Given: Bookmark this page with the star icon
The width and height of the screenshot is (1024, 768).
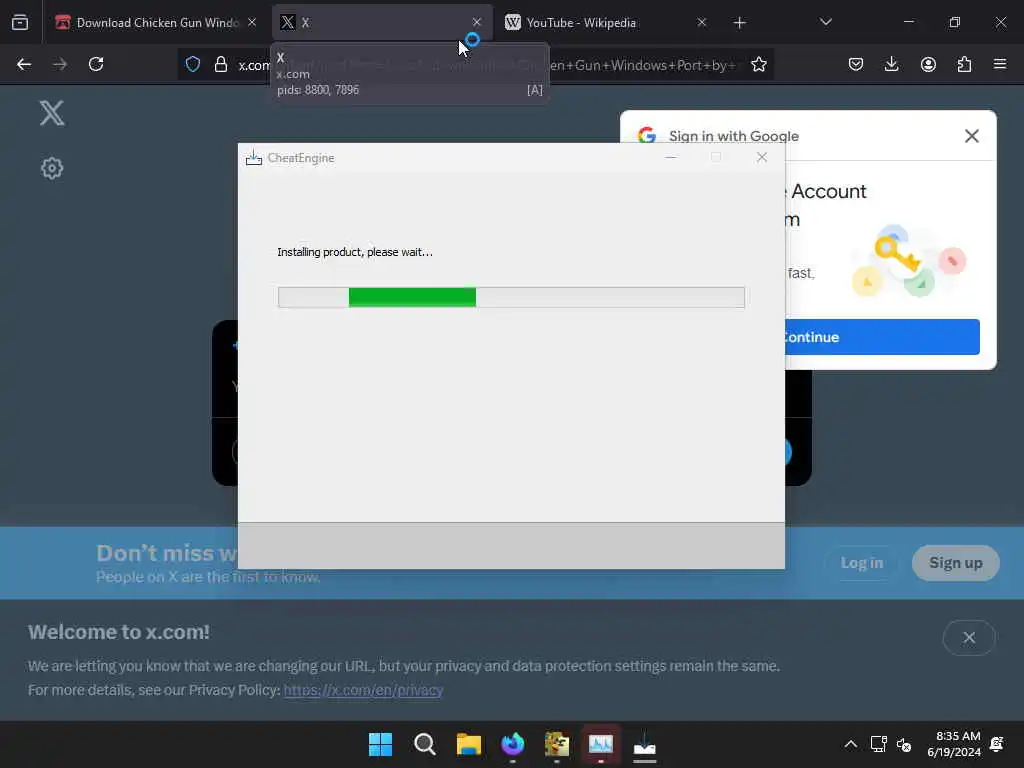Looking at the screenshot, I should pos(758,64).
